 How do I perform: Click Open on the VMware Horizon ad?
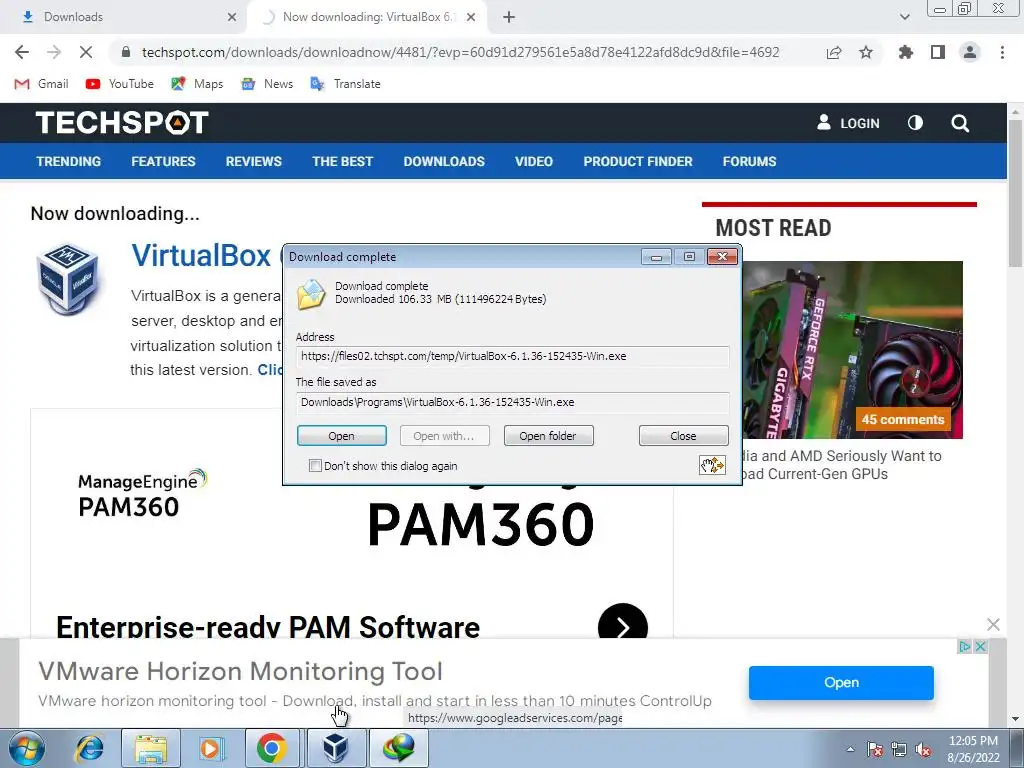click(841, 682)
